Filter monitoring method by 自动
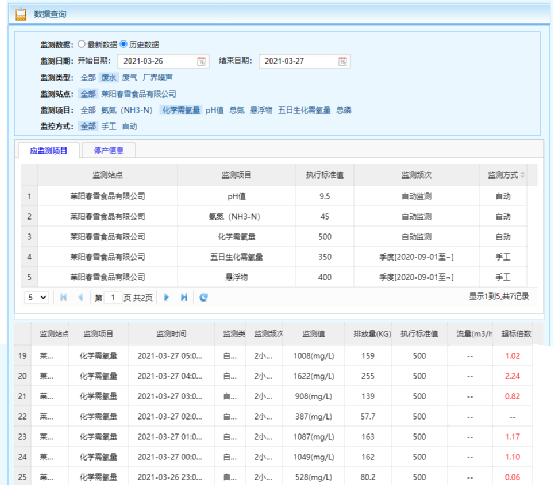Viewport: 553px width, 485px height. 129,126
